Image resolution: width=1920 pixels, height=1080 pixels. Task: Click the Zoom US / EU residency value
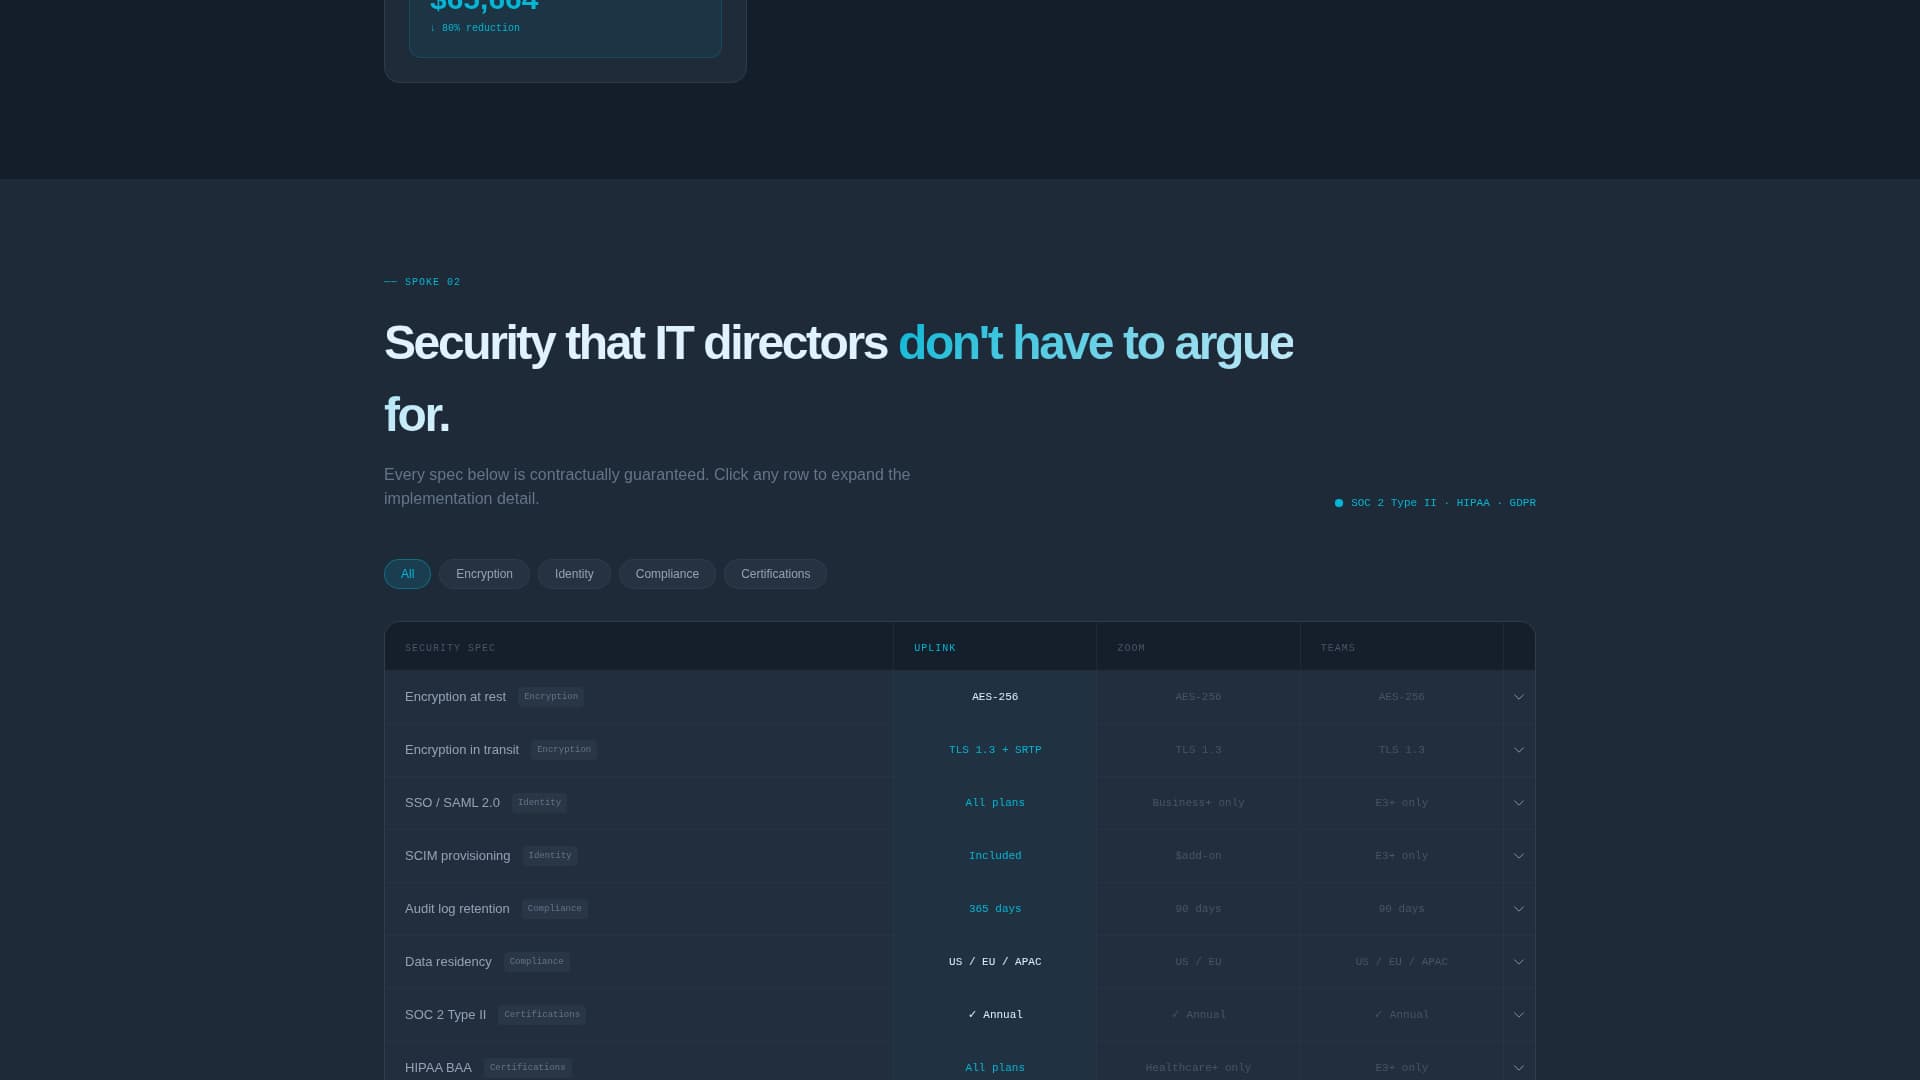pyautogui.click(x=1198, y=962)
